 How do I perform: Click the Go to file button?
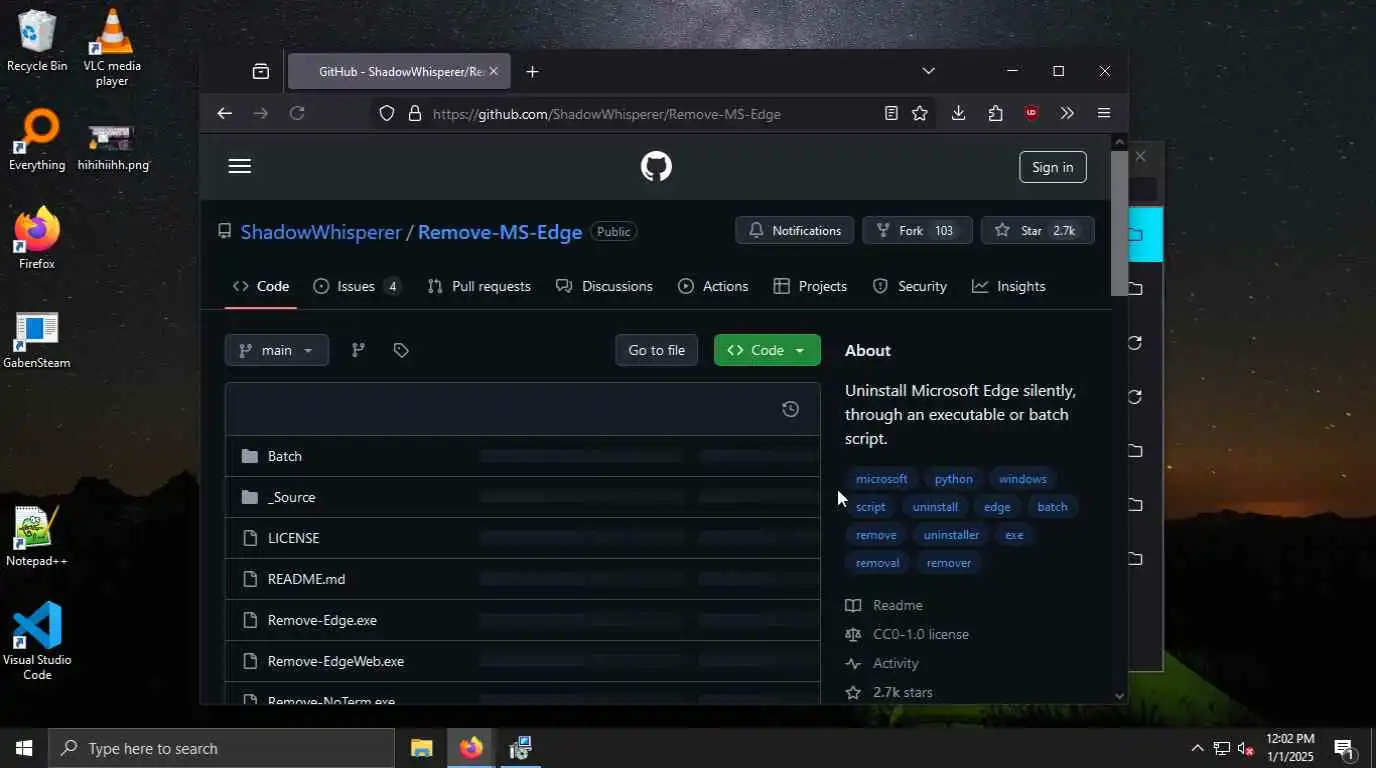(656, 350)
